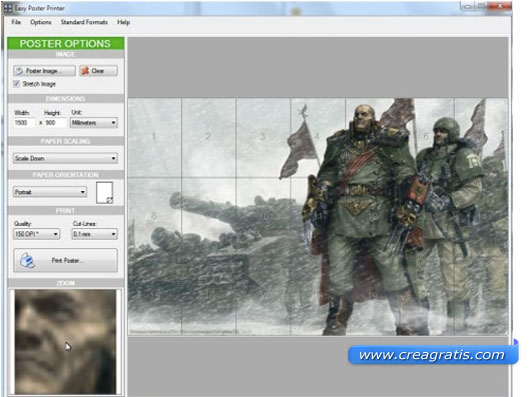Image resolution: width=530 pixels, height=397 pixels.
Task: Click the Width input field
Action: (24, 123)
